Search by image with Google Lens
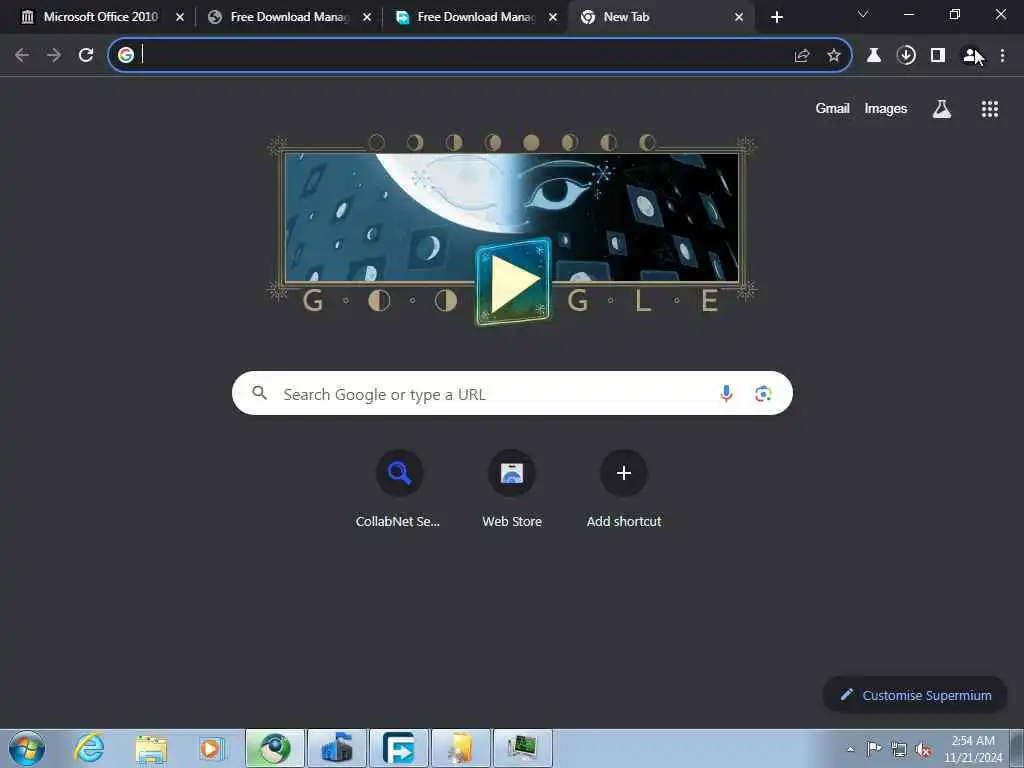Viewport: 1024px width, 768px height. click(x=763, y=394)
